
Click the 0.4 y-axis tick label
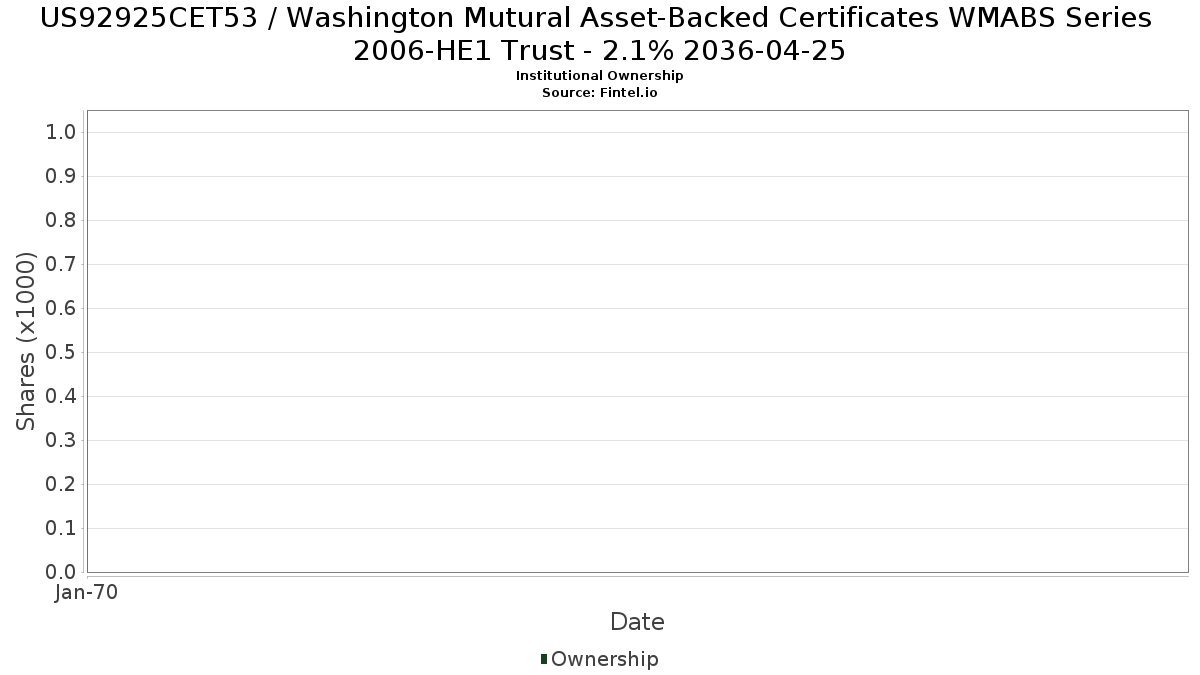point(61,397)
